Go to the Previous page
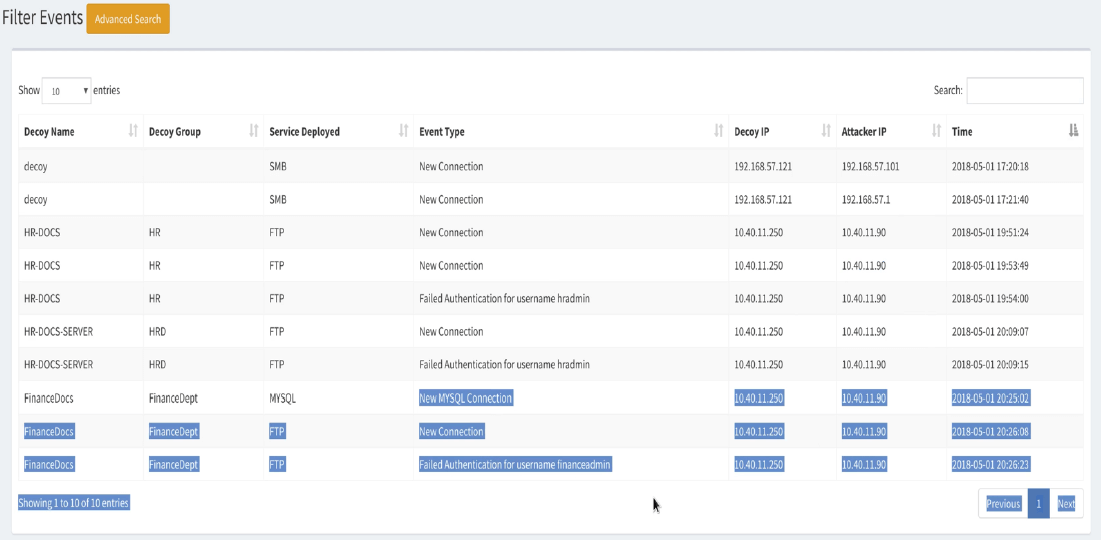The width and height of the screenshot is (1101, 540). click(1003, 504)
